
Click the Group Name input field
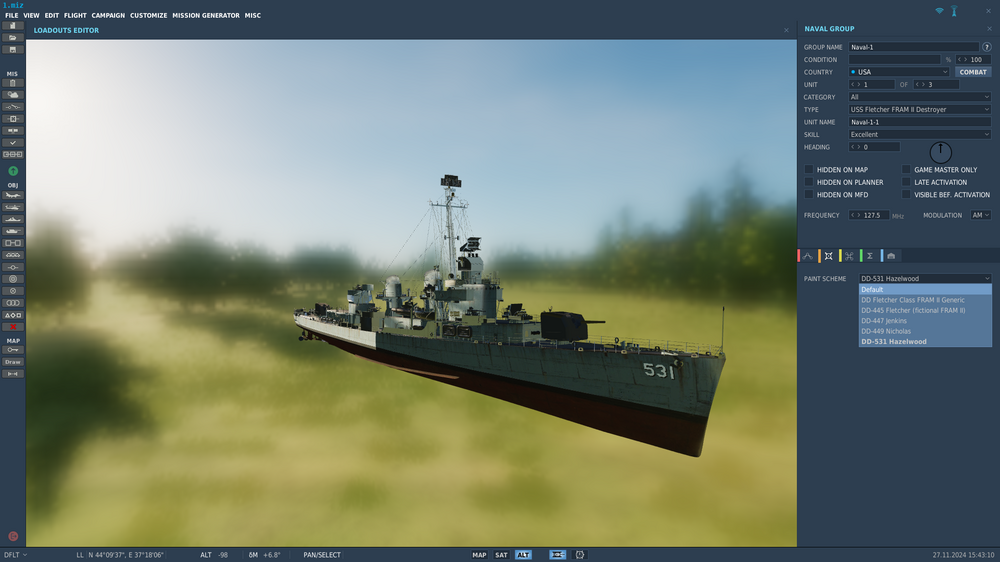click(x=913, y=47)
